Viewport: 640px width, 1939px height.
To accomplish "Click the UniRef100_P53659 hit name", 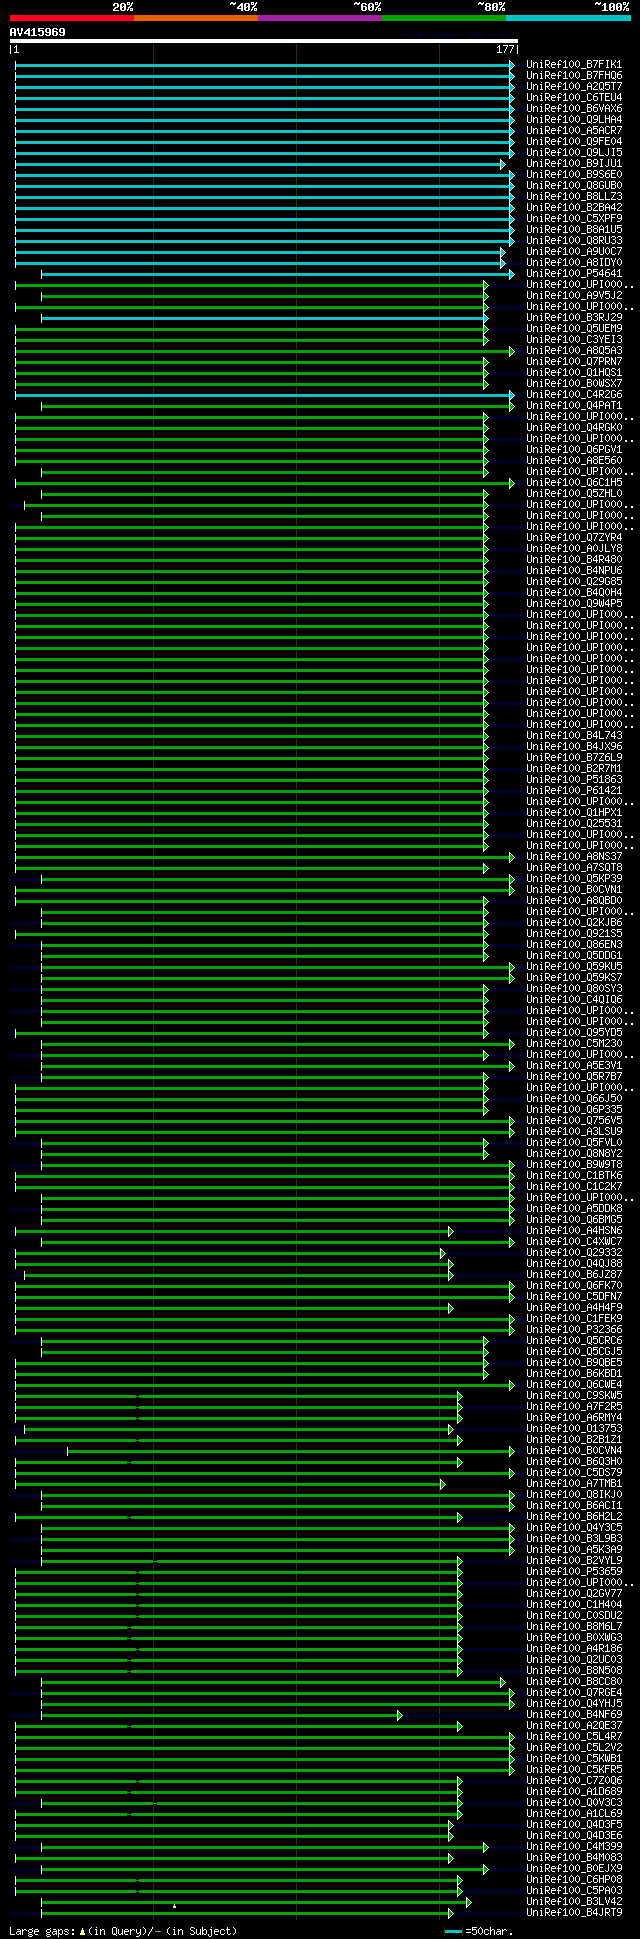I will coord(574,1572).
